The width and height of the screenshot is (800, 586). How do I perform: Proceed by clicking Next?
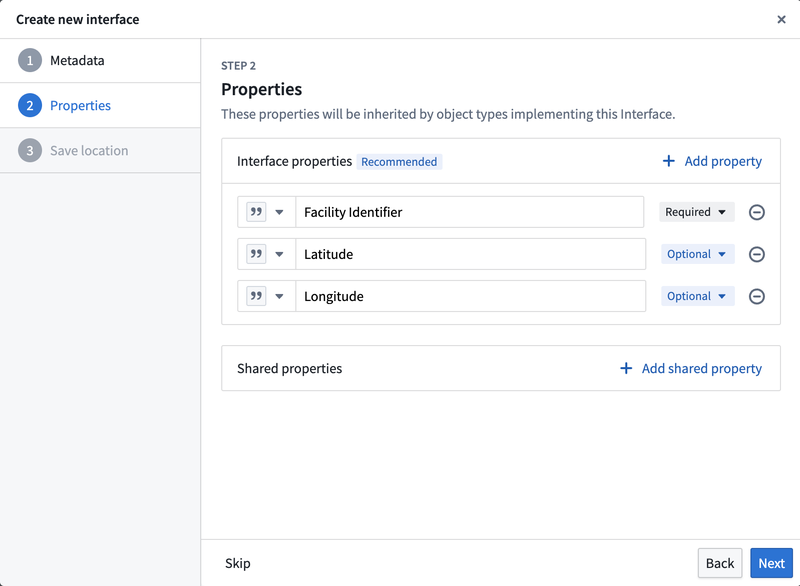click(771, 562)
